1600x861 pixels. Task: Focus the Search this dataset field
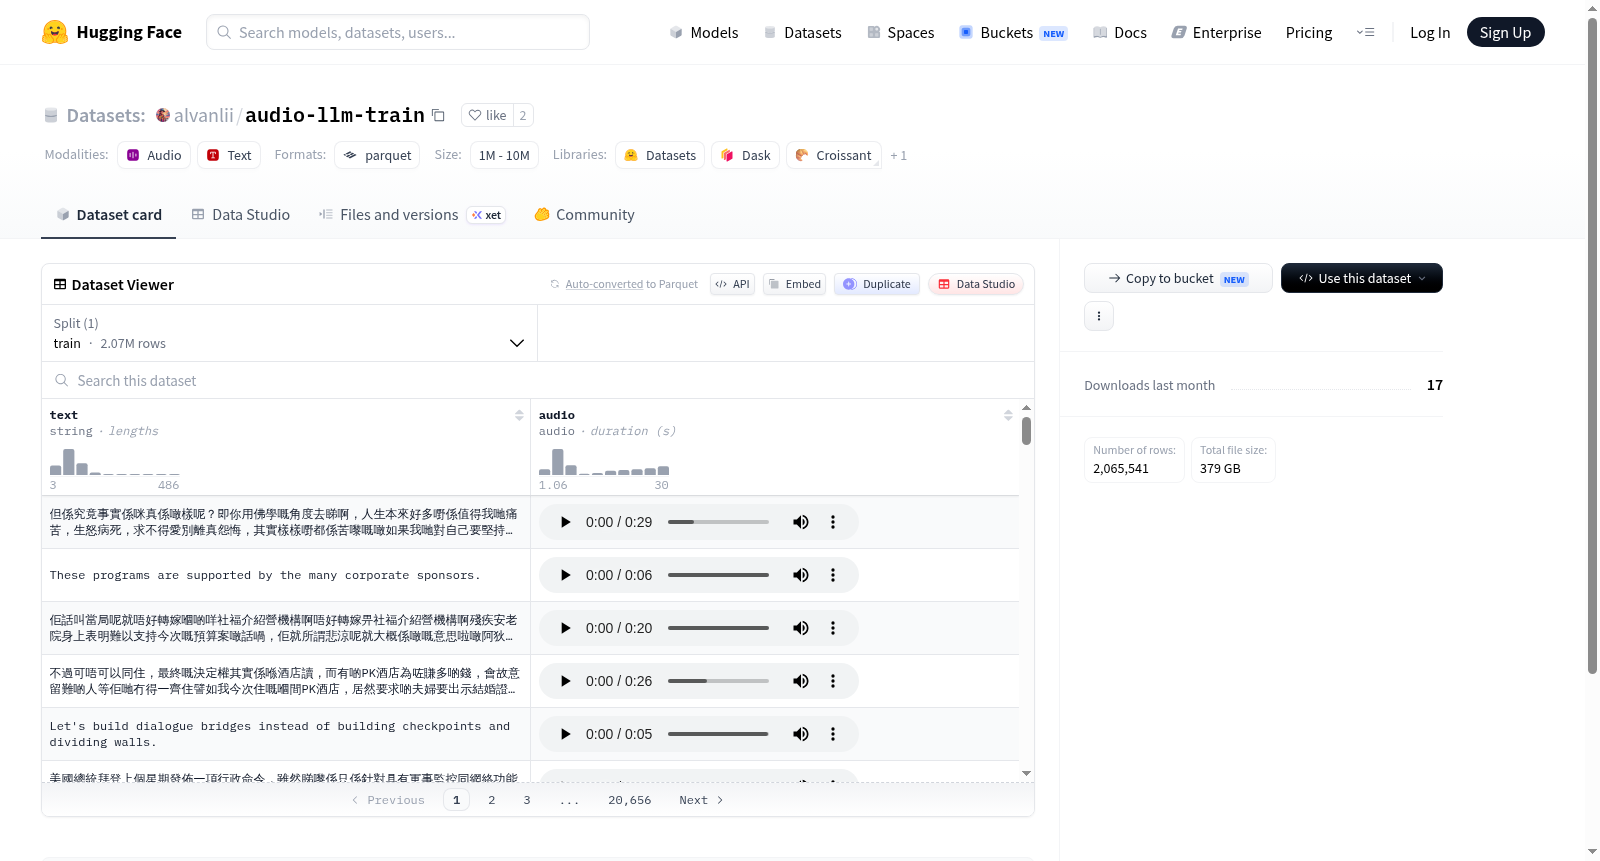click(x=538, y=380)
